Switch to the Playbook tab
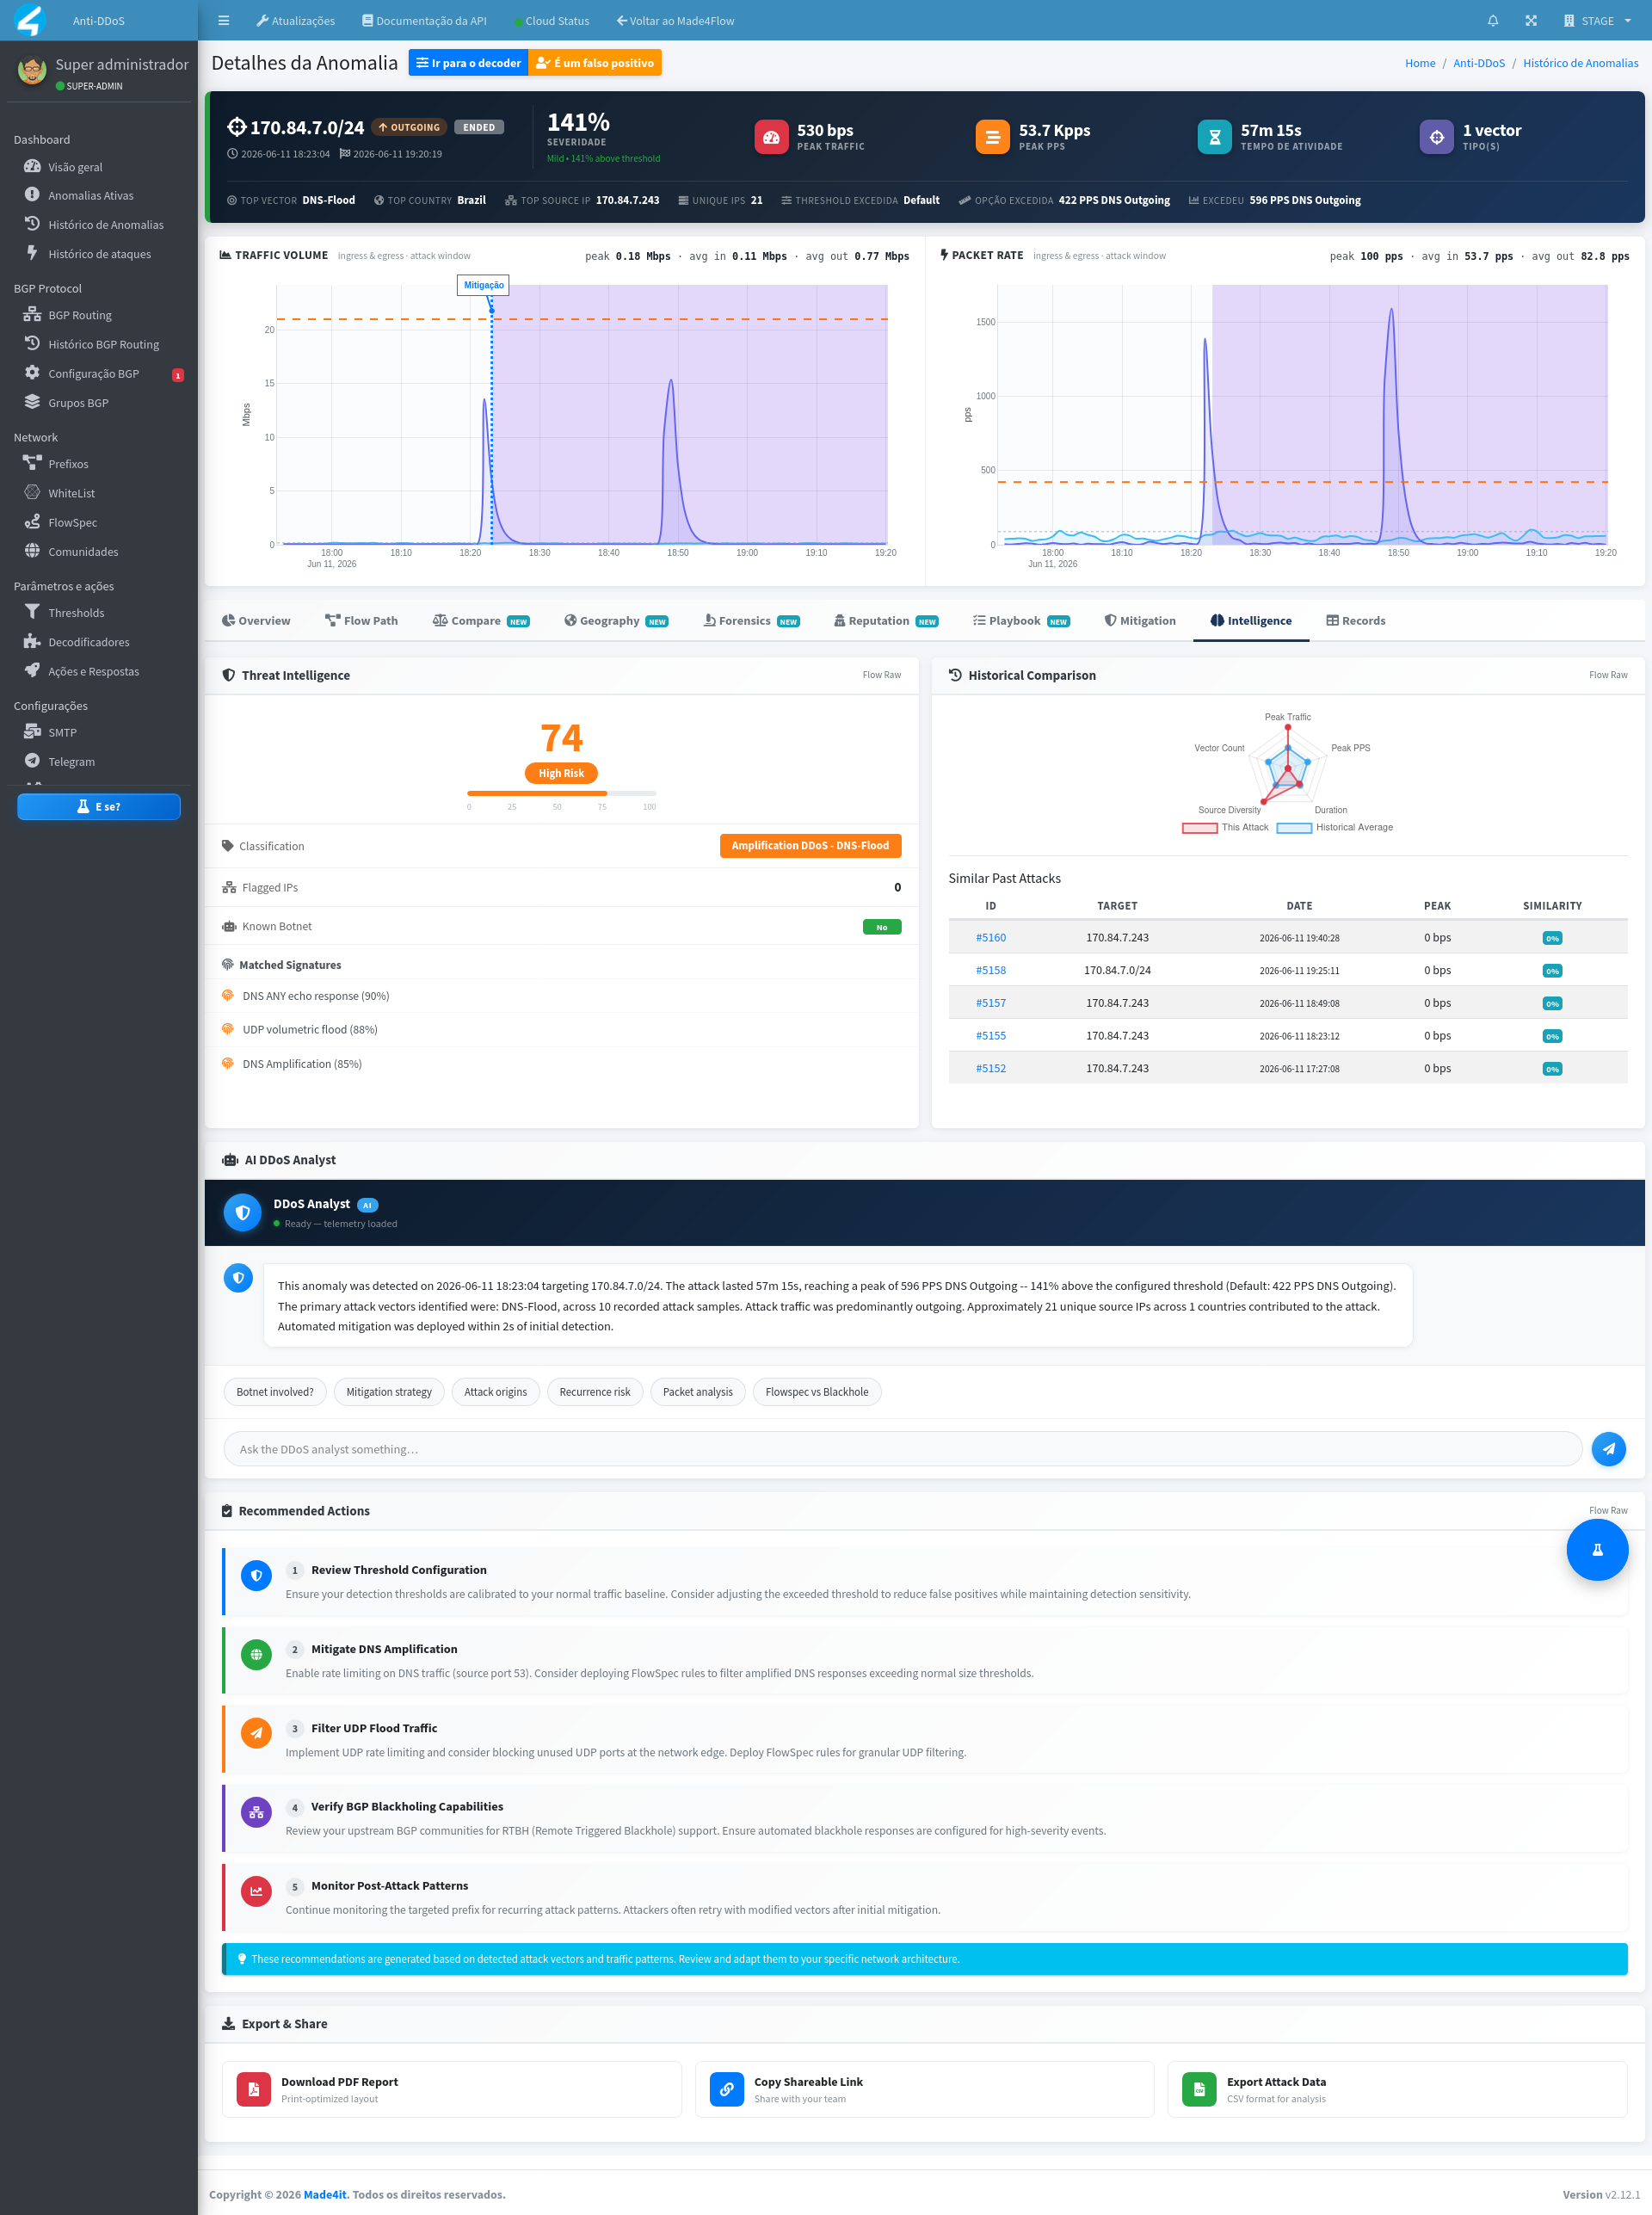 (x=1021, y=621)
